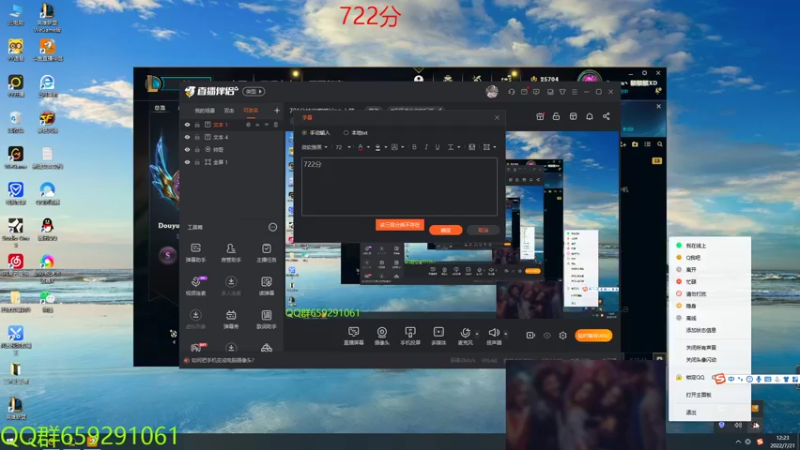Apply bold formatting with the B button
800x450 pixels.
point(414,147)
